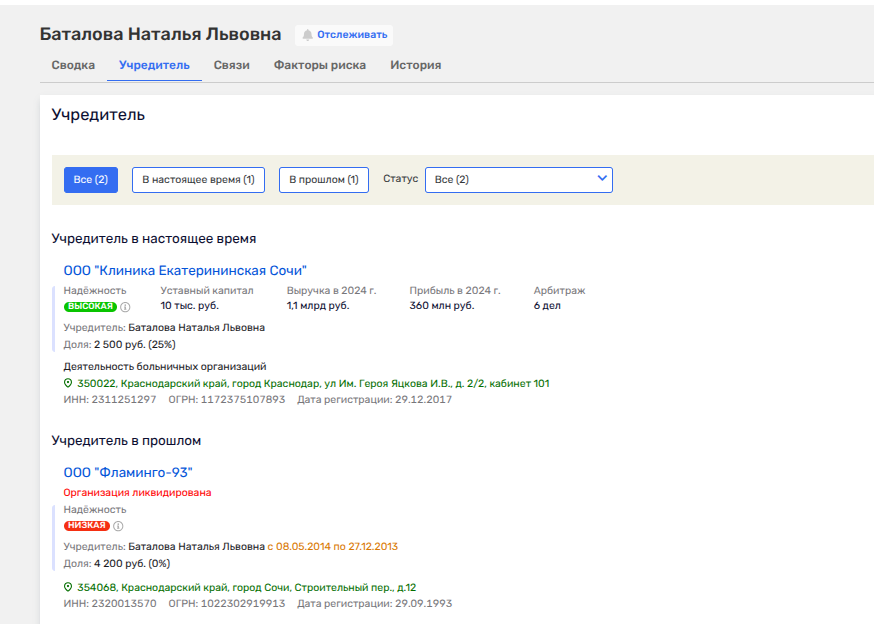The height and width of the screenshot is (624, 874).
Task: Open ООО "Клиника Екатерининская Сочи" link
Action: point(185,270)
